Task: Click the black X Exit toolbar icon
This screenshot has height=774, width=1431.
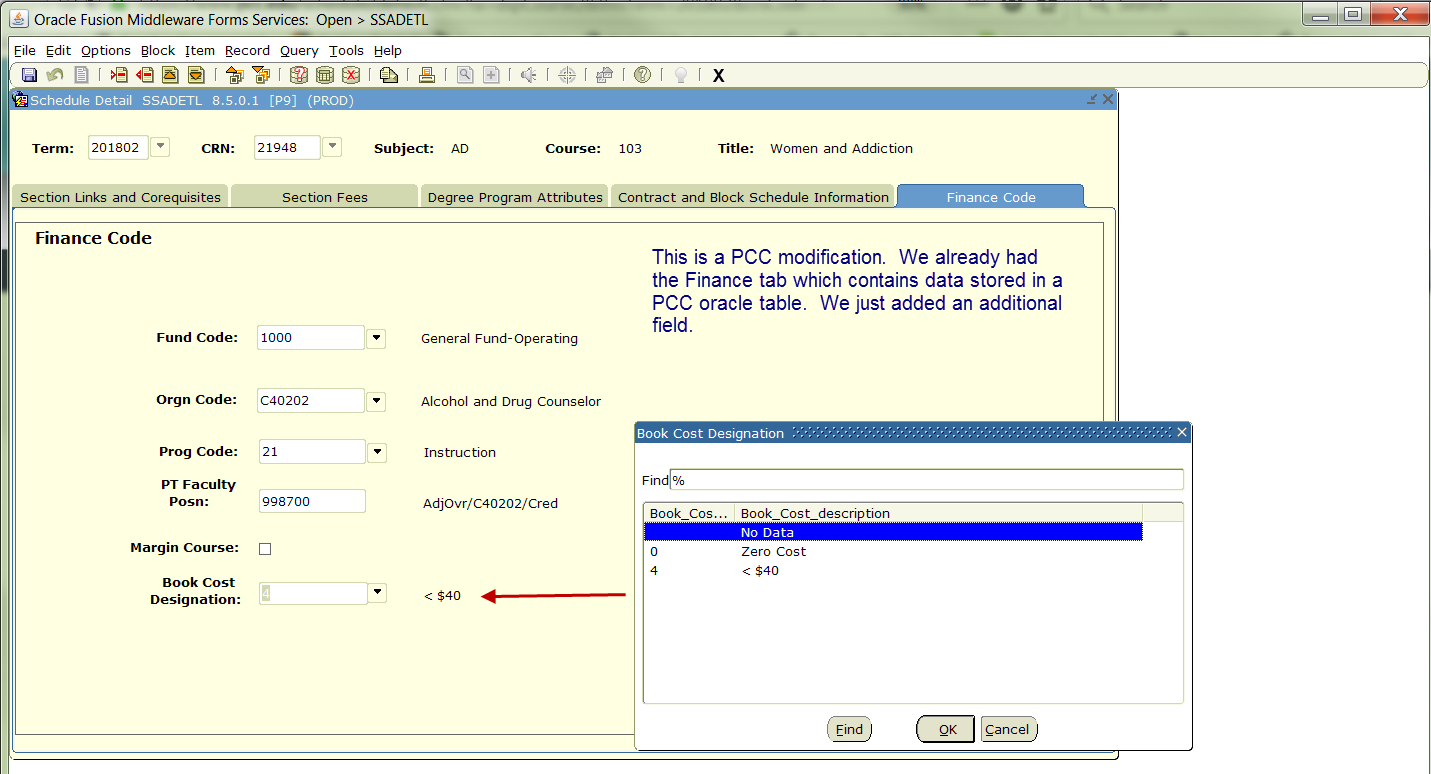Action: pyautogui.click(x=718, y=76)
